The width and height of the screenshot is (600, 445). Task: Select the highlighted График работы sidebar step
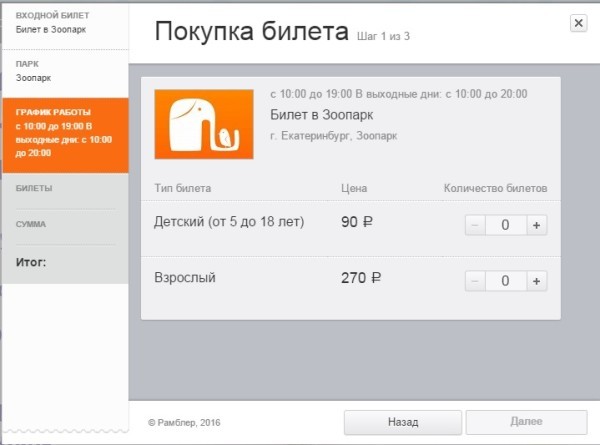[64, 133]
